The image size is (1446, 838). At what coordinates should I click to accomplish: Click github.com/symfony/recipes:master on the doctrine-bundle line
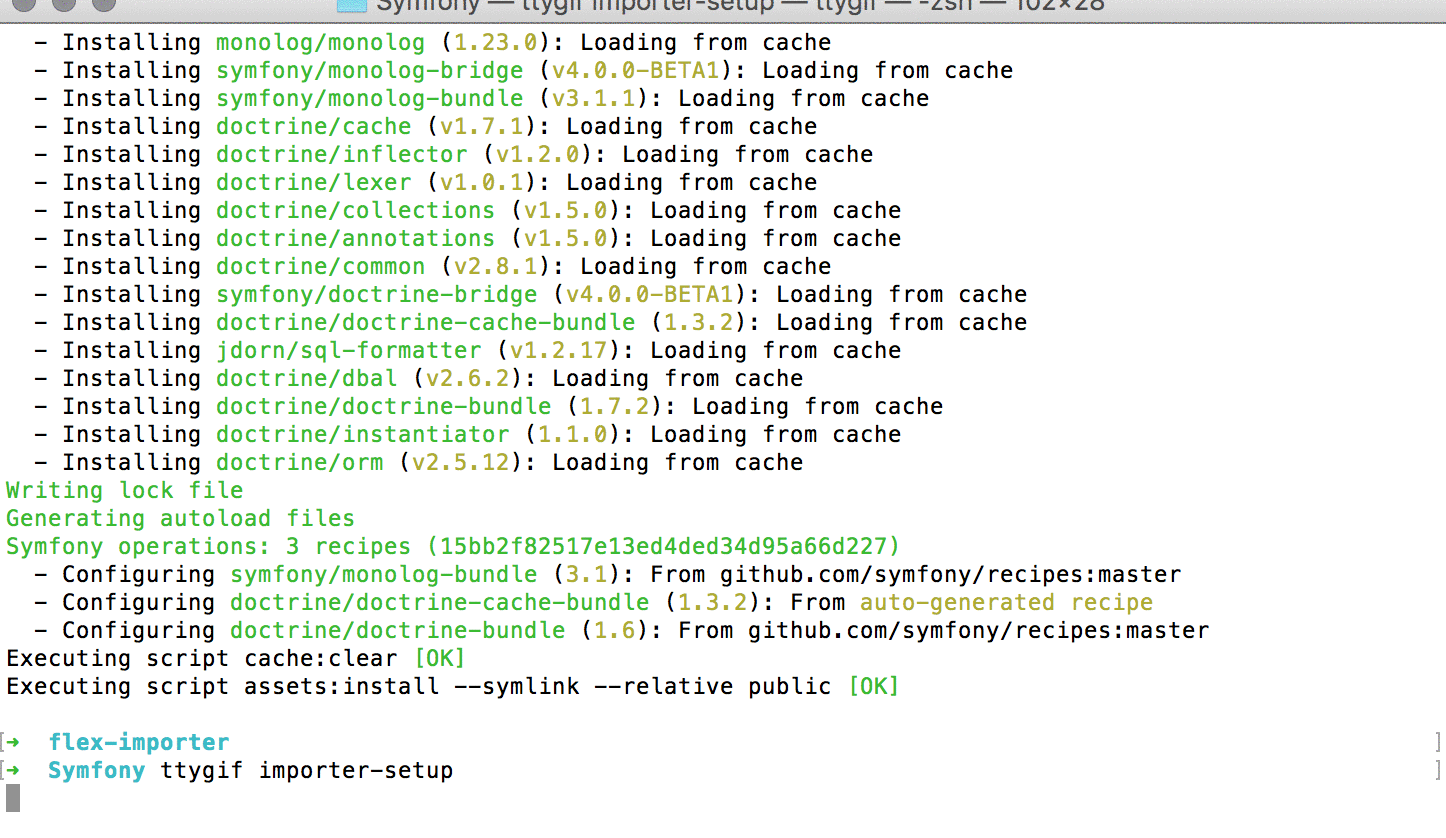(x=978, y=631)
